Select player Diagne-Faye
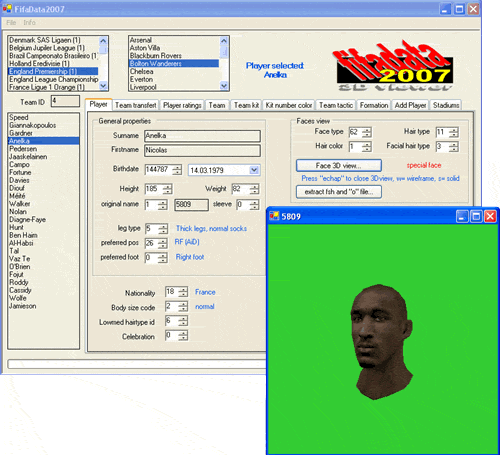The width and height of the screenshot is (500, 455). click(x=27, y=220)
